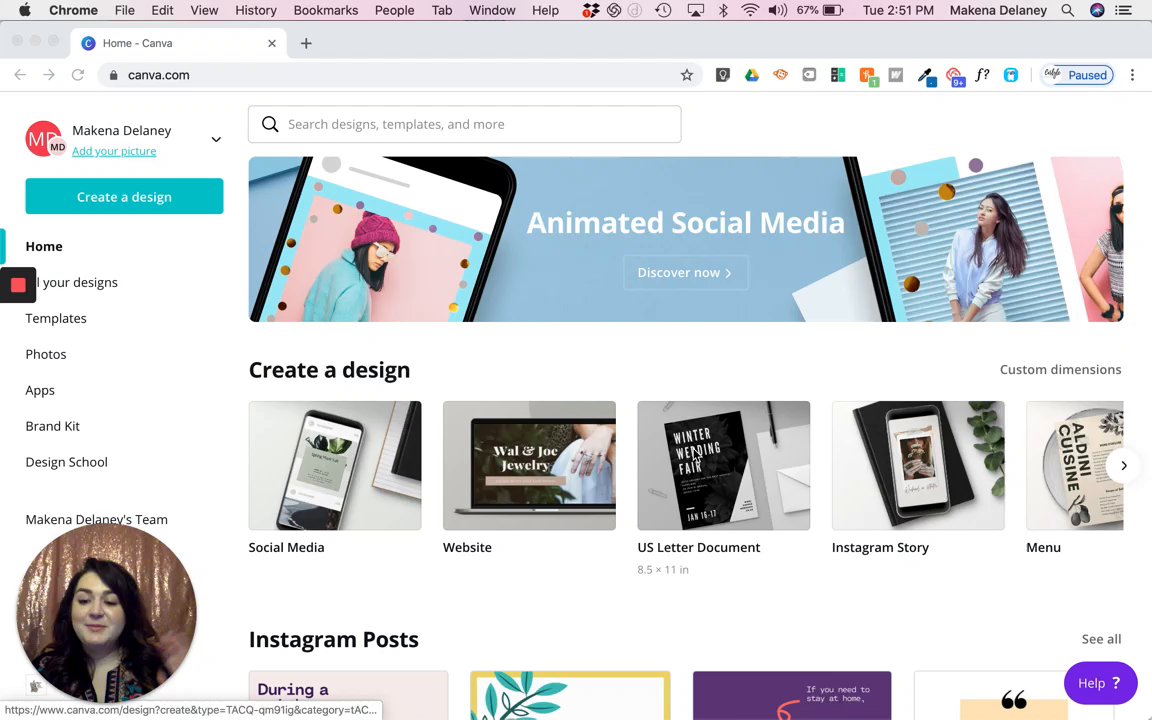Open the purple 'If you need to' template
The height and width of the screenshot is (720, 1152).
pyautogui.click(x=792, y=695)
